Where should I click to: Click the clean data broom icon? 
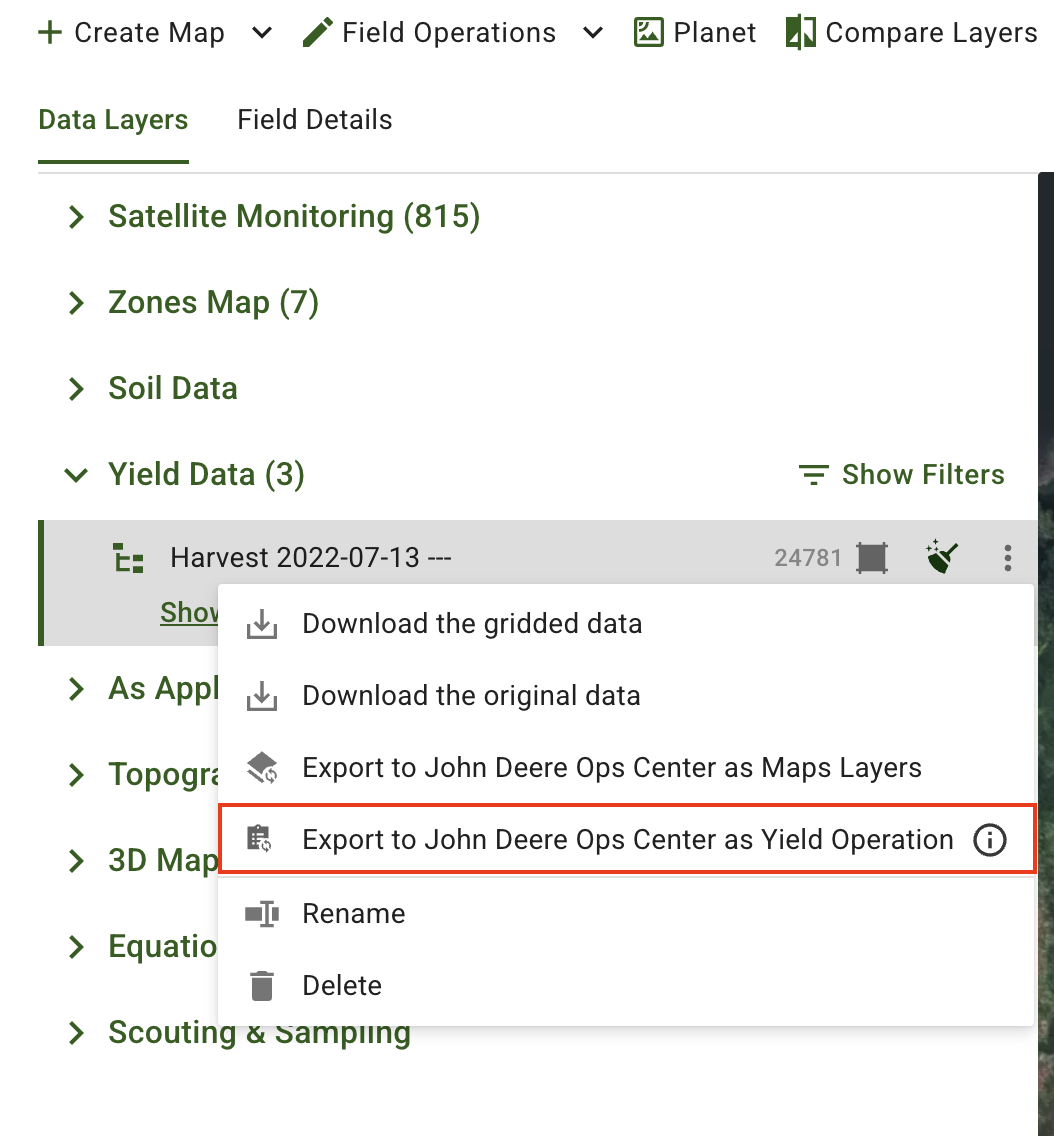coord(943,557)
